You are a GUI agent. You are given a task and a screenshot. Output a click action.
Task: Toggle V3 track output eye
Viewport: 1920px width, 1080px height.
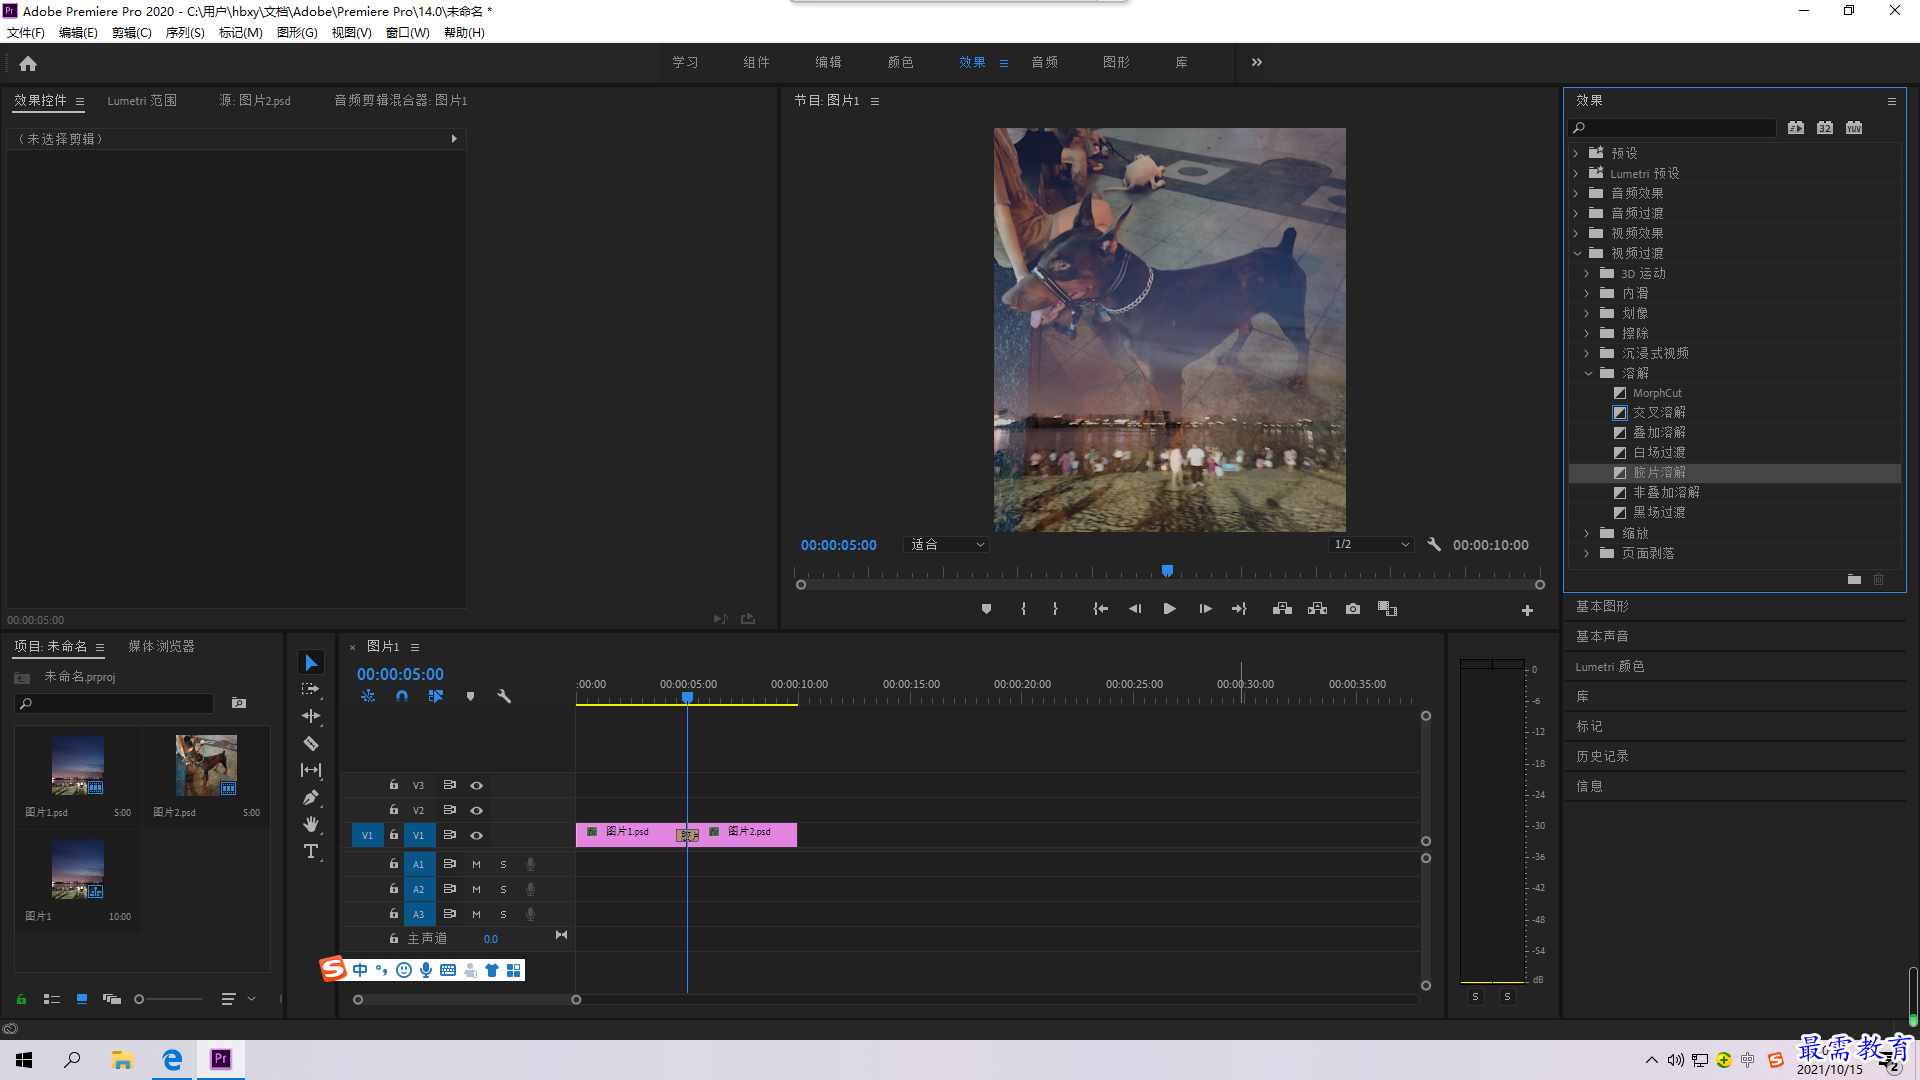(x=477, y=786)
